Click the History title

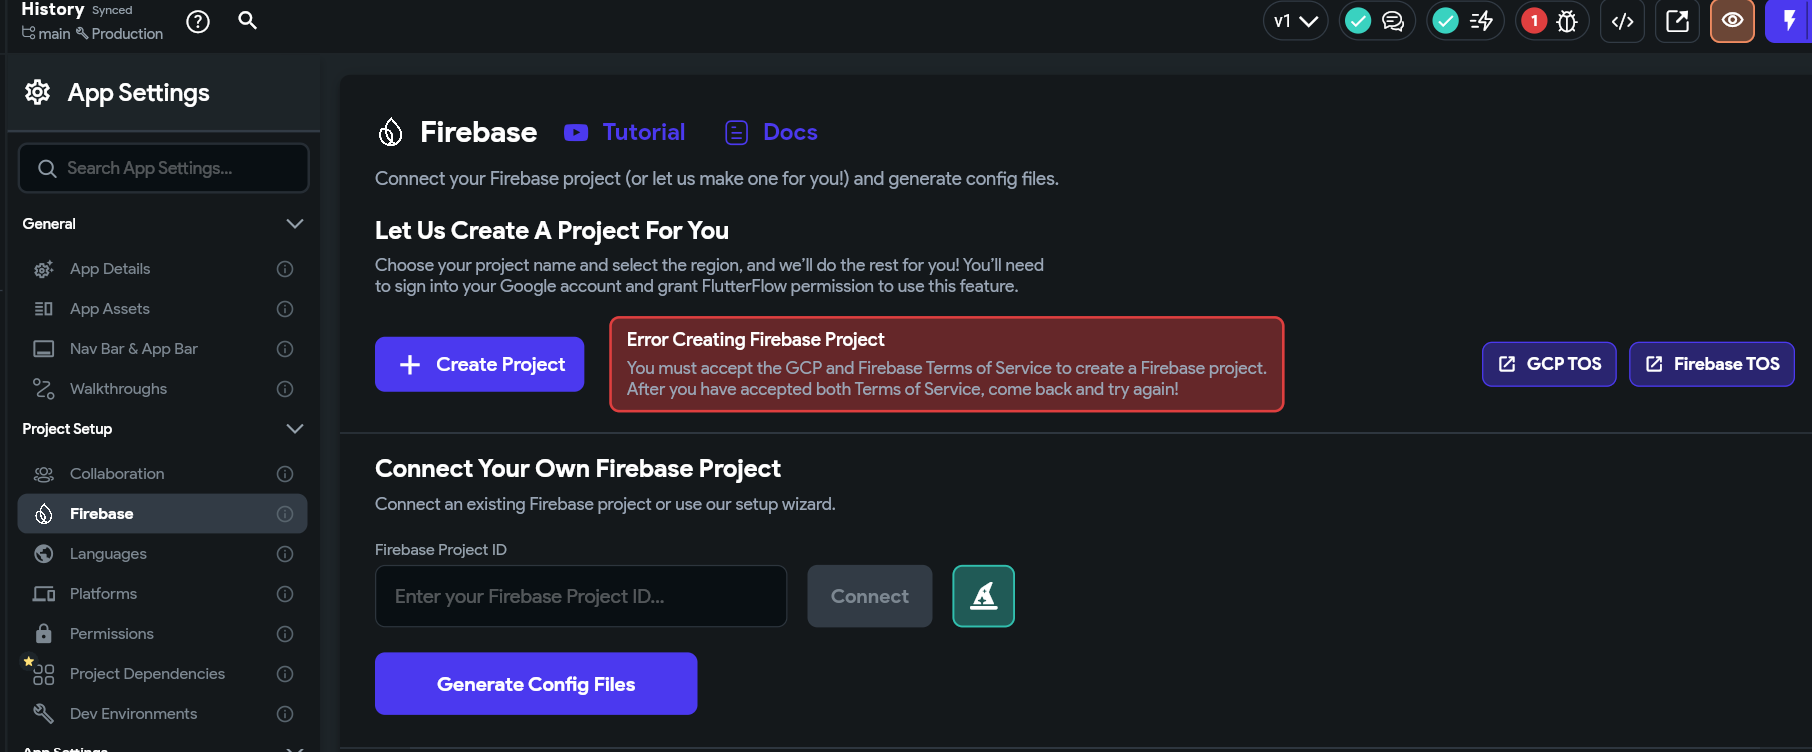click(x=52, y=9)
